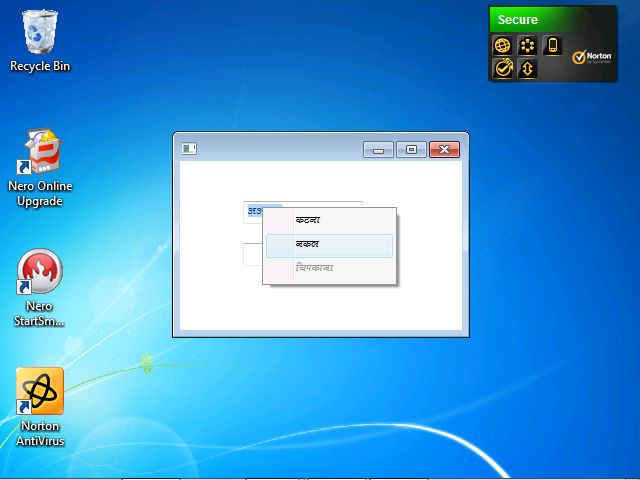Close the small dialog window
Screen dimensions: 640x480
(444, 150)
